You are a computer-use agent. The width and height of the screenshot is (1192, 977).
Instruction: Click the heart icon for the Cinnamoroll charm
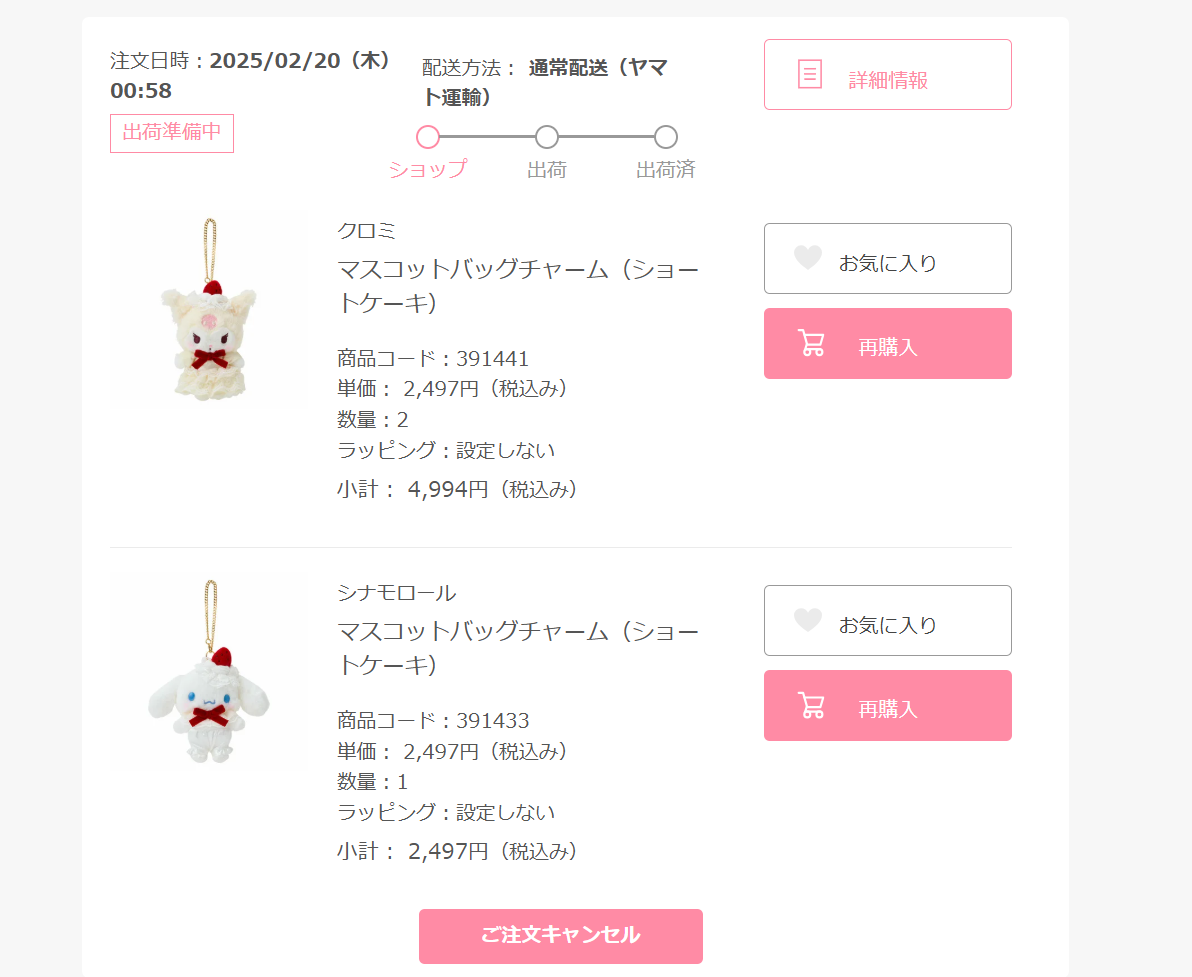[807, 620]
